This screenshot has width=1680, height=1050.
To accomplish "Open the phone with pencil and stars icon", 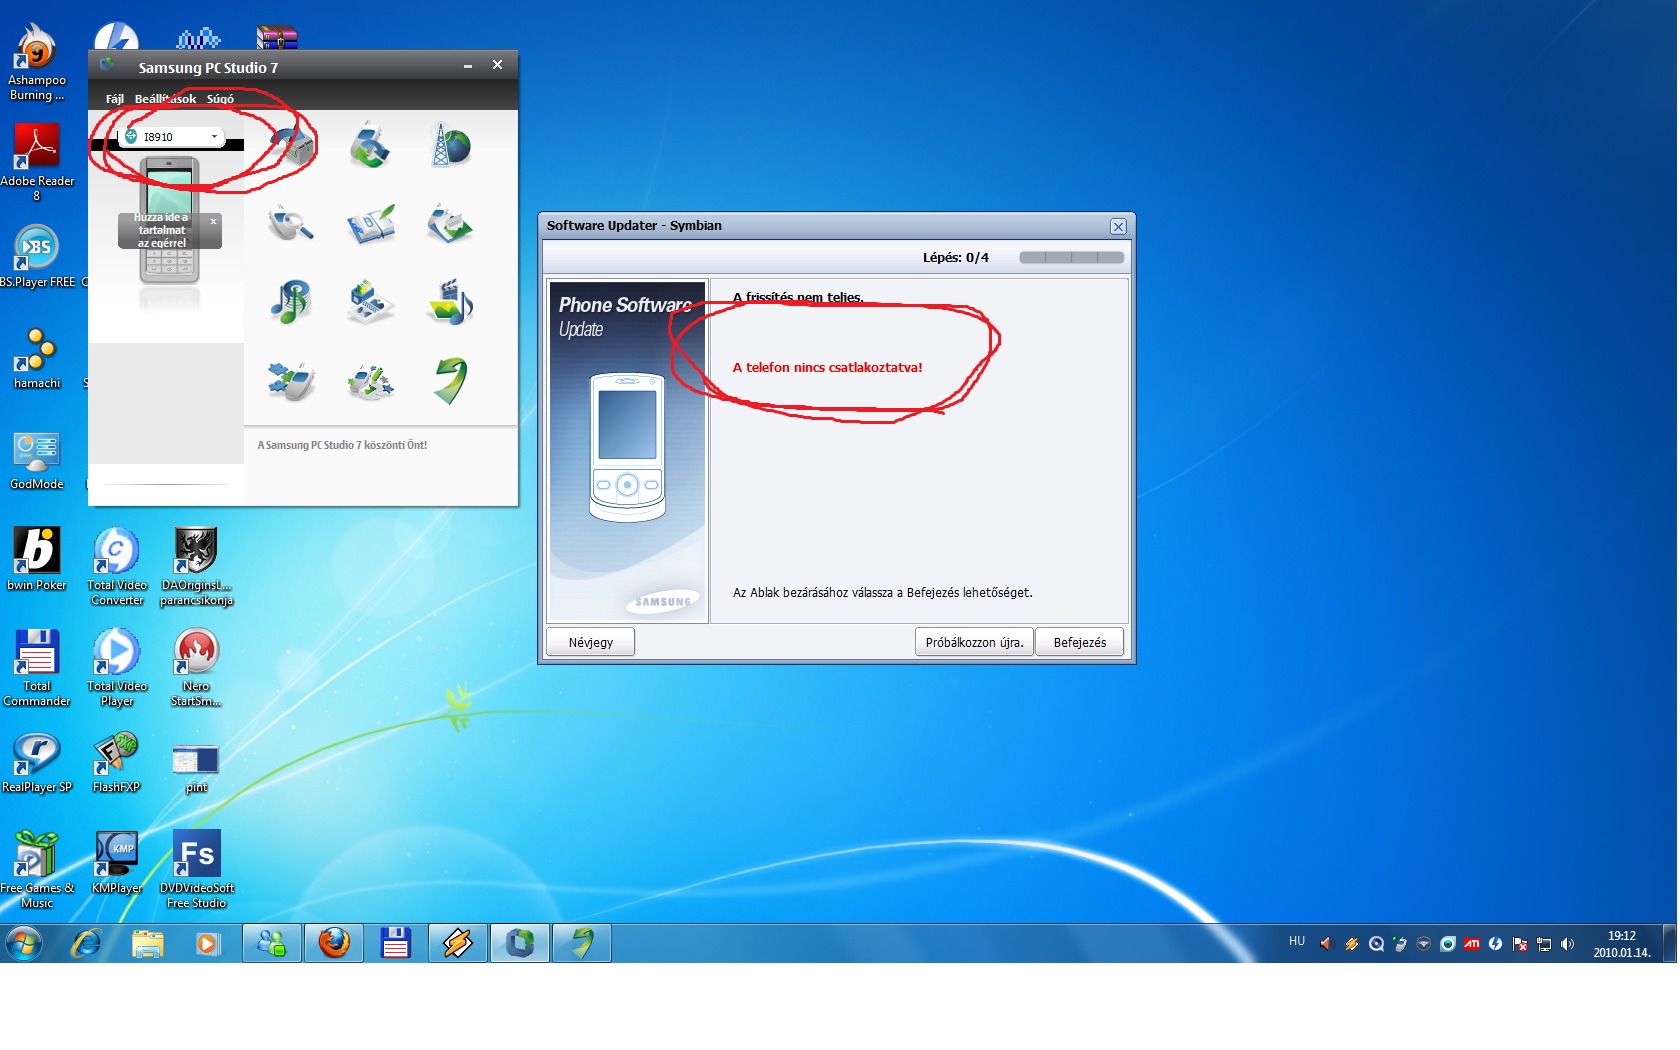I will 370,381.
